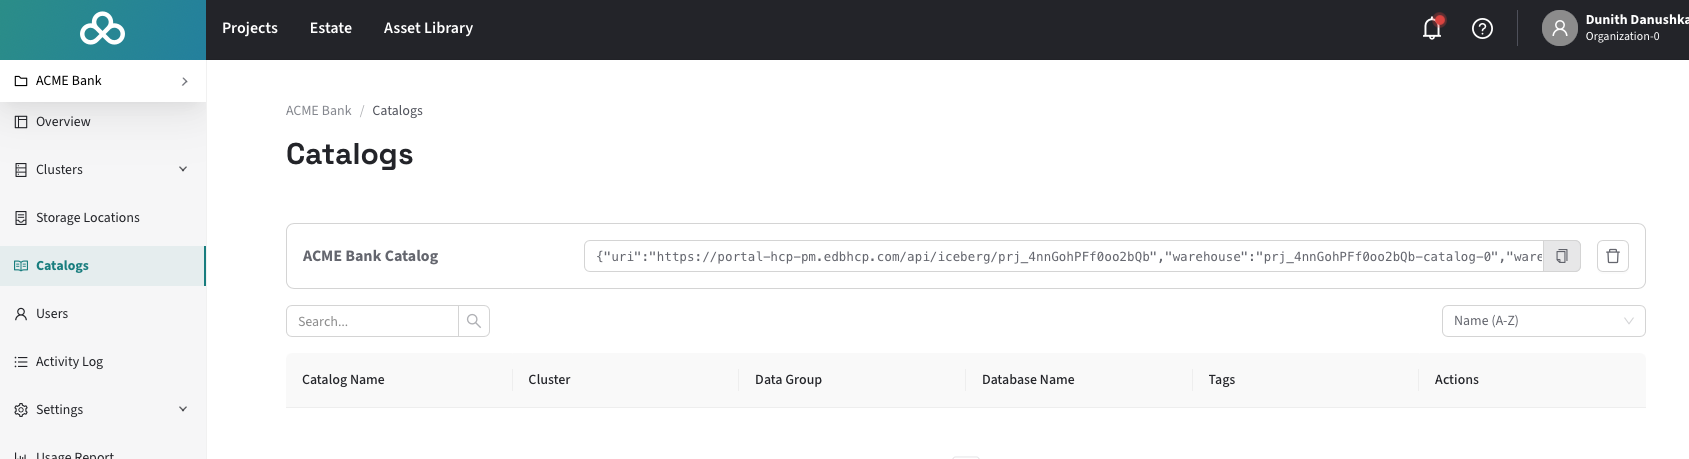Delete the ACME Bank Catalog with trash icon
The width and height of the screenshot is (1689, 459).
click(1613, 256)
